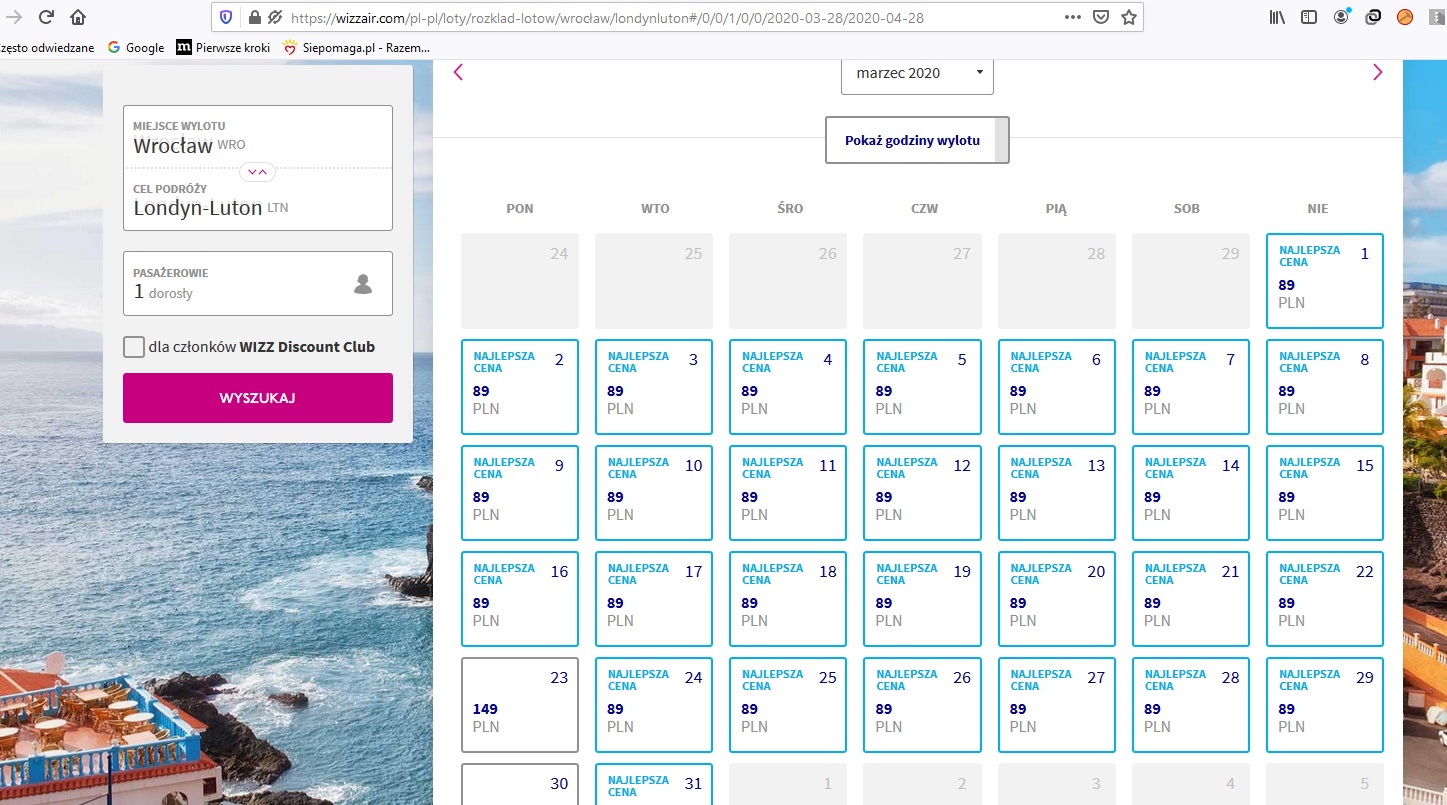This screenshot has height=805, width=1447.
Task: Edit the Wrocław departure field
Action: tap(258, 139)
